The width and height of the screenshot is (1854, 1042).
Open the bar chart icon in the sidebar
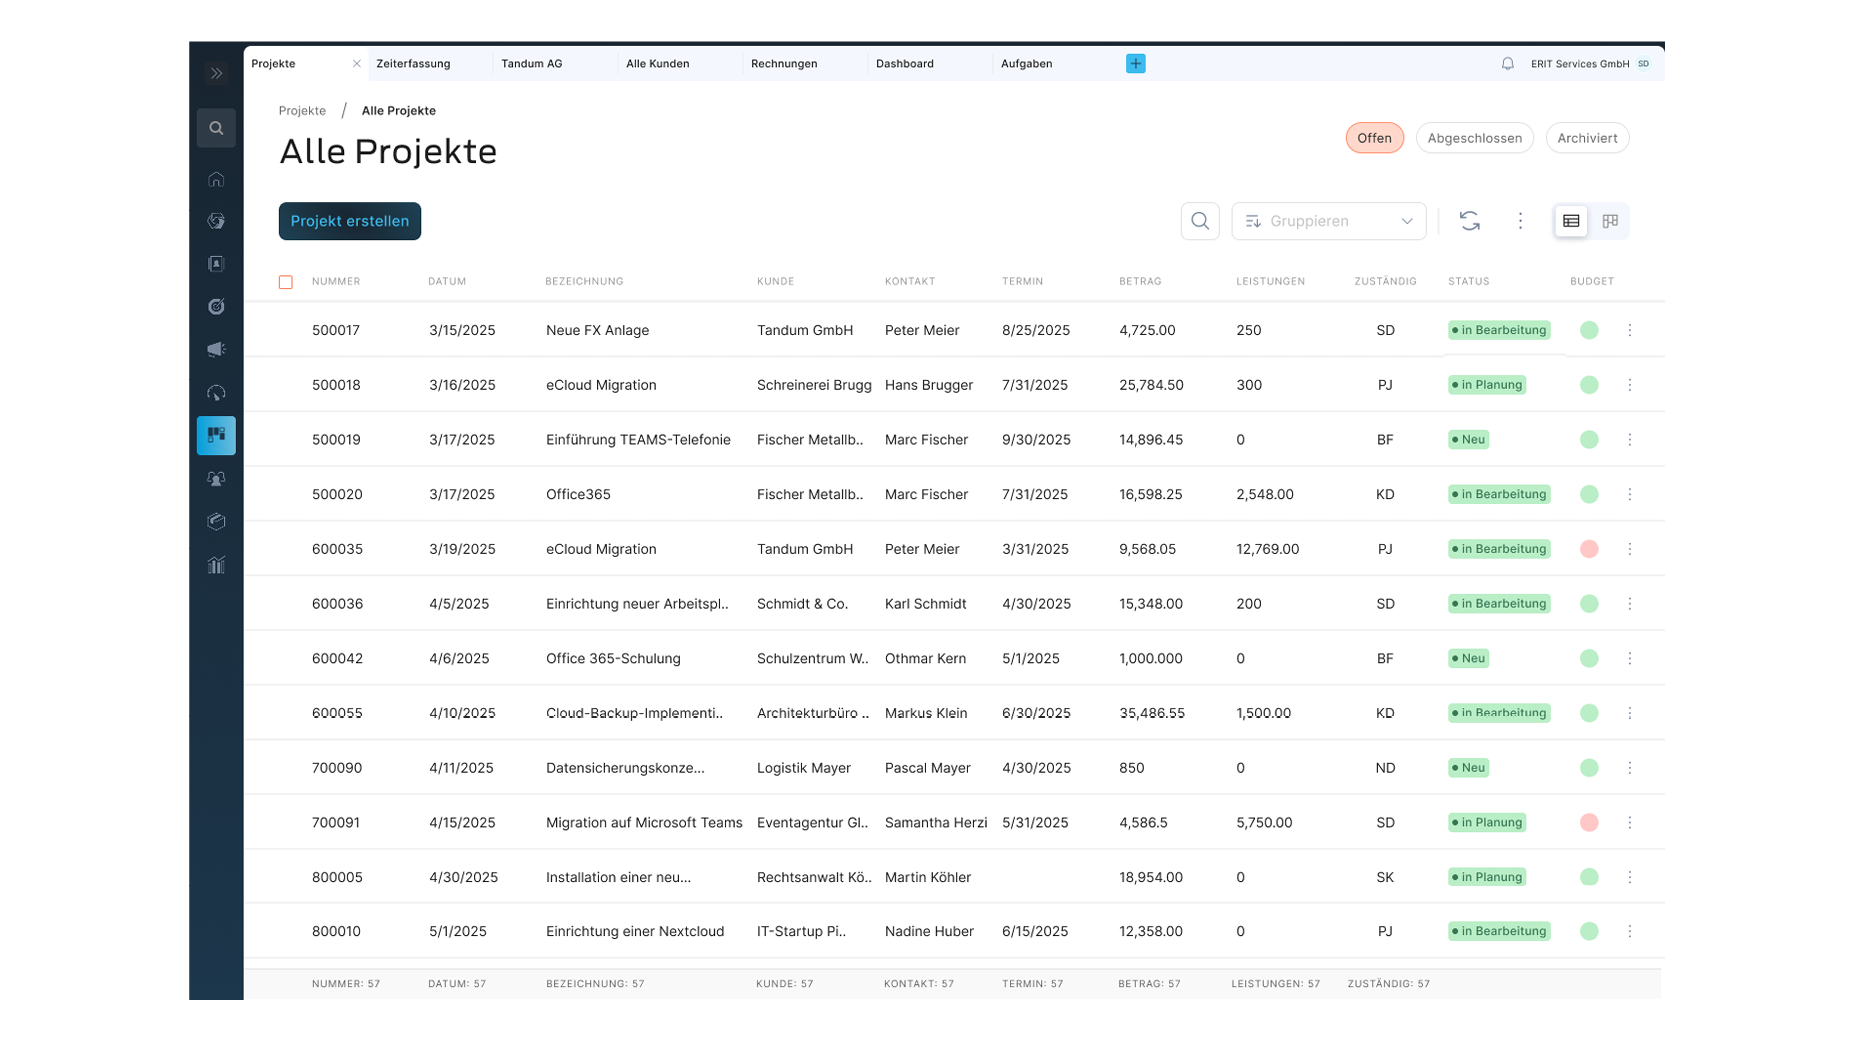pos(216,565)
